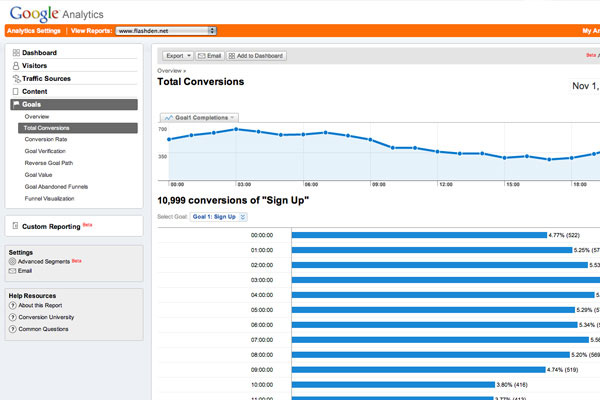Click the Google Analytics logo
The width and height of the screenshot is (600, 400).
(x=57, y=14)
